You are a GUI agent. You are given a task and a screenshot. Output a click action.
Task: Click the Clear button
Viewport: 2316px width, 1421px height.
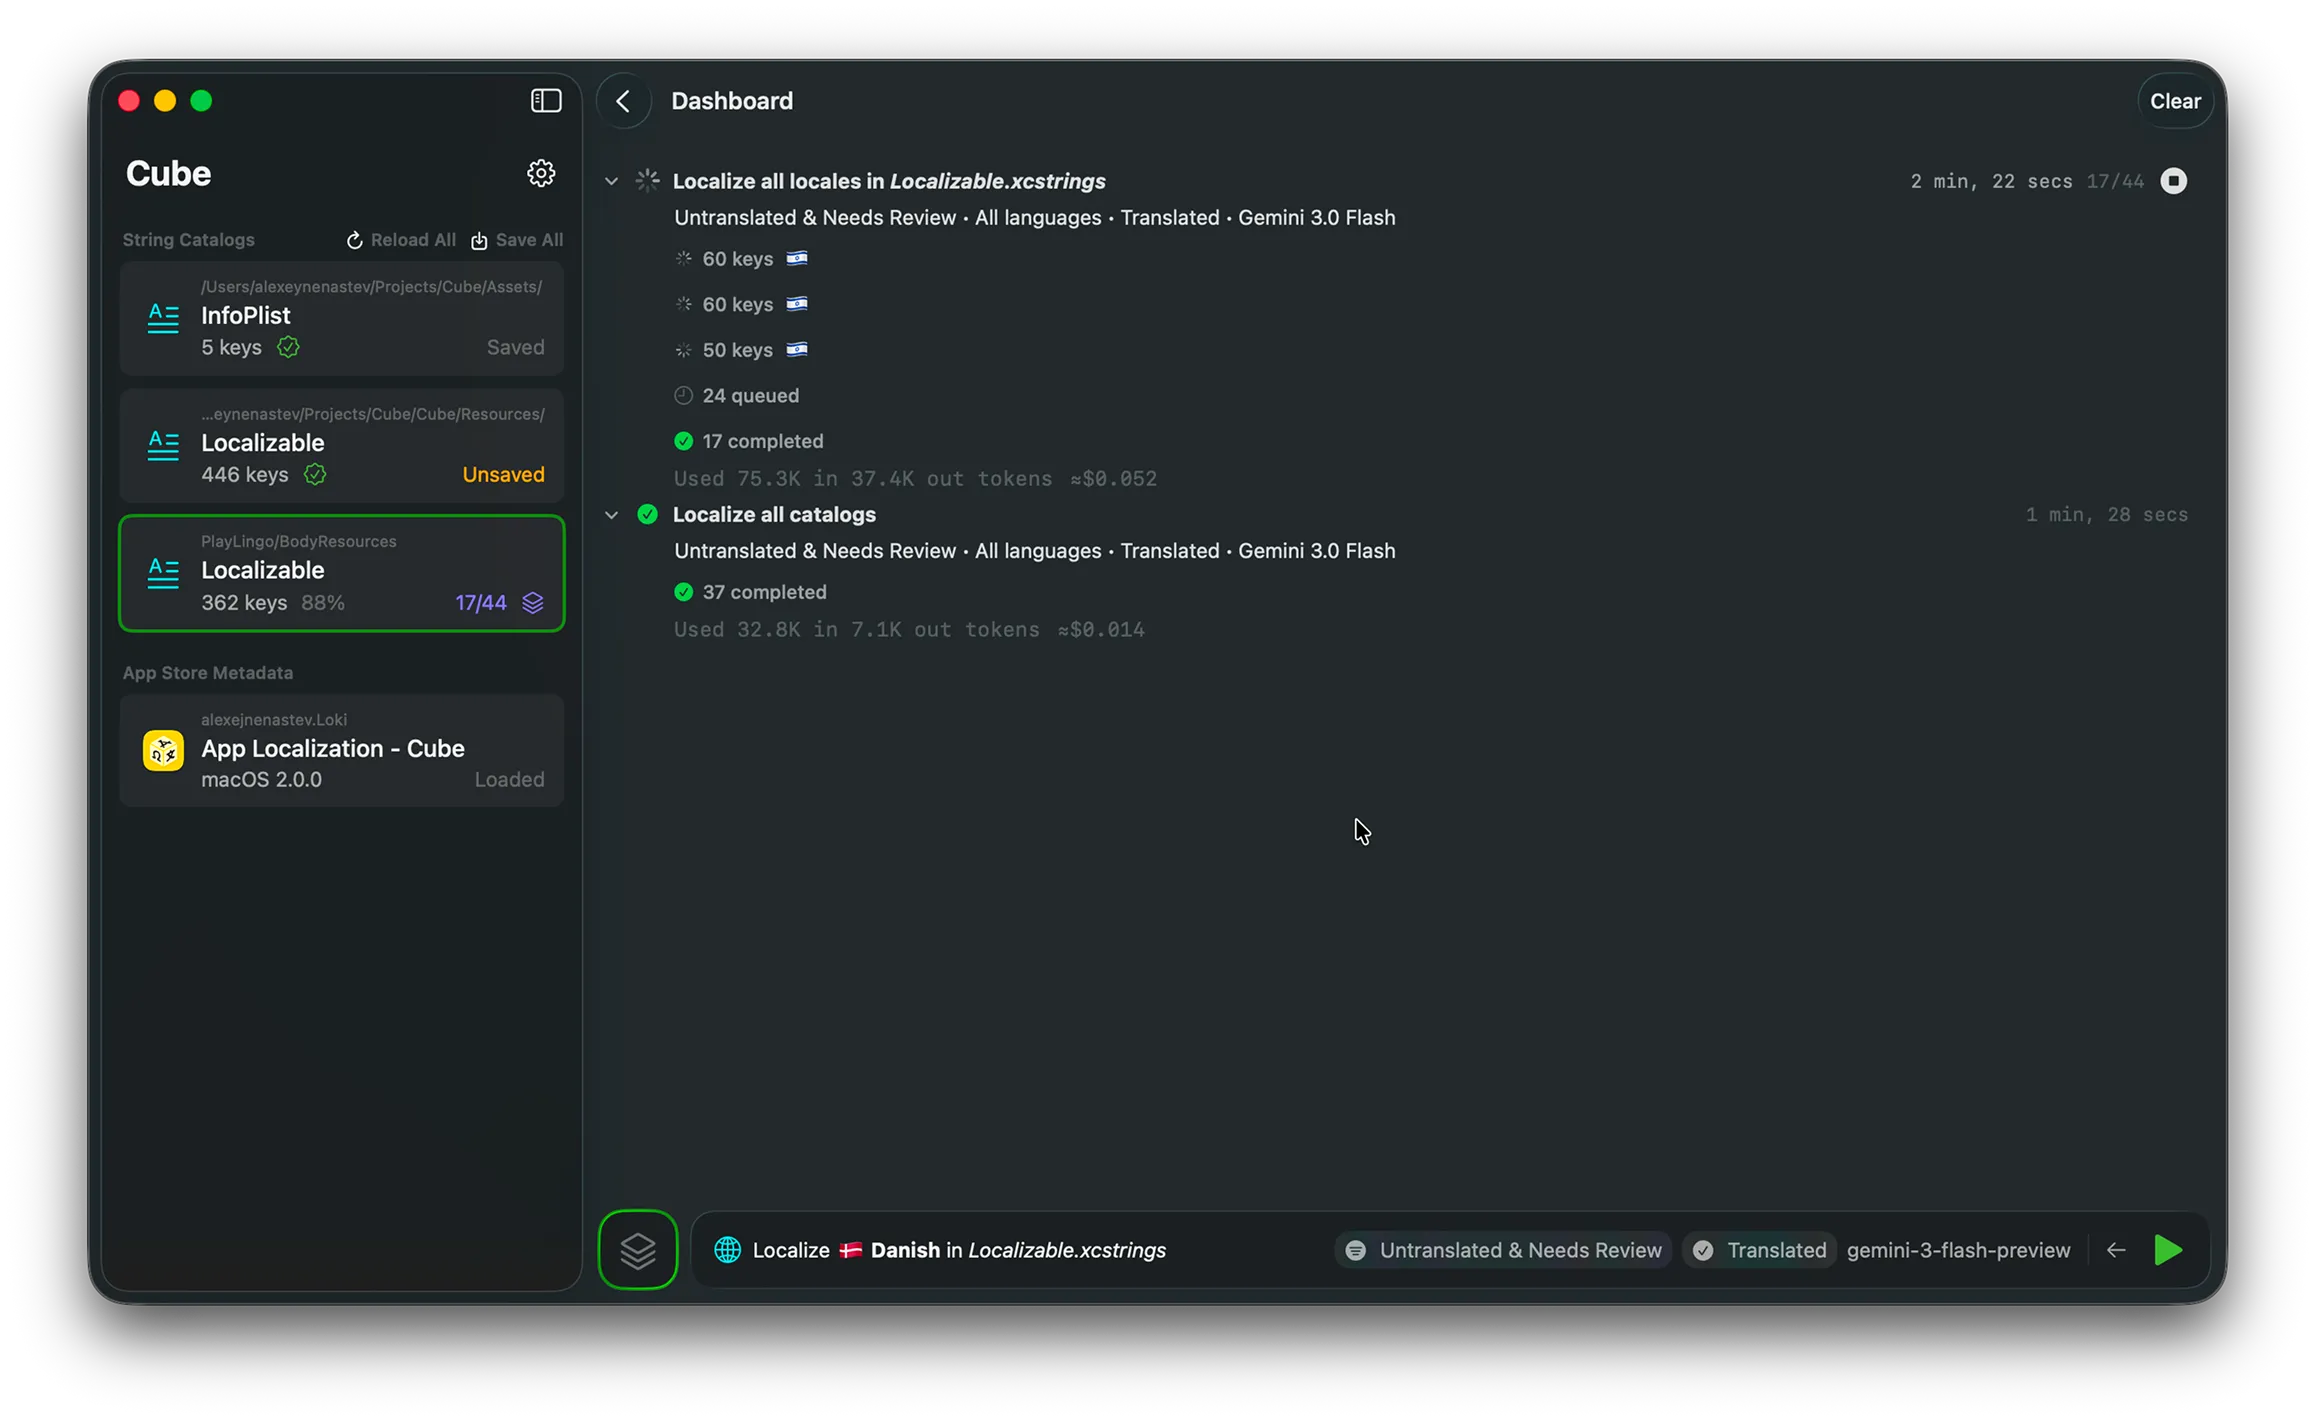point(2175,100)
